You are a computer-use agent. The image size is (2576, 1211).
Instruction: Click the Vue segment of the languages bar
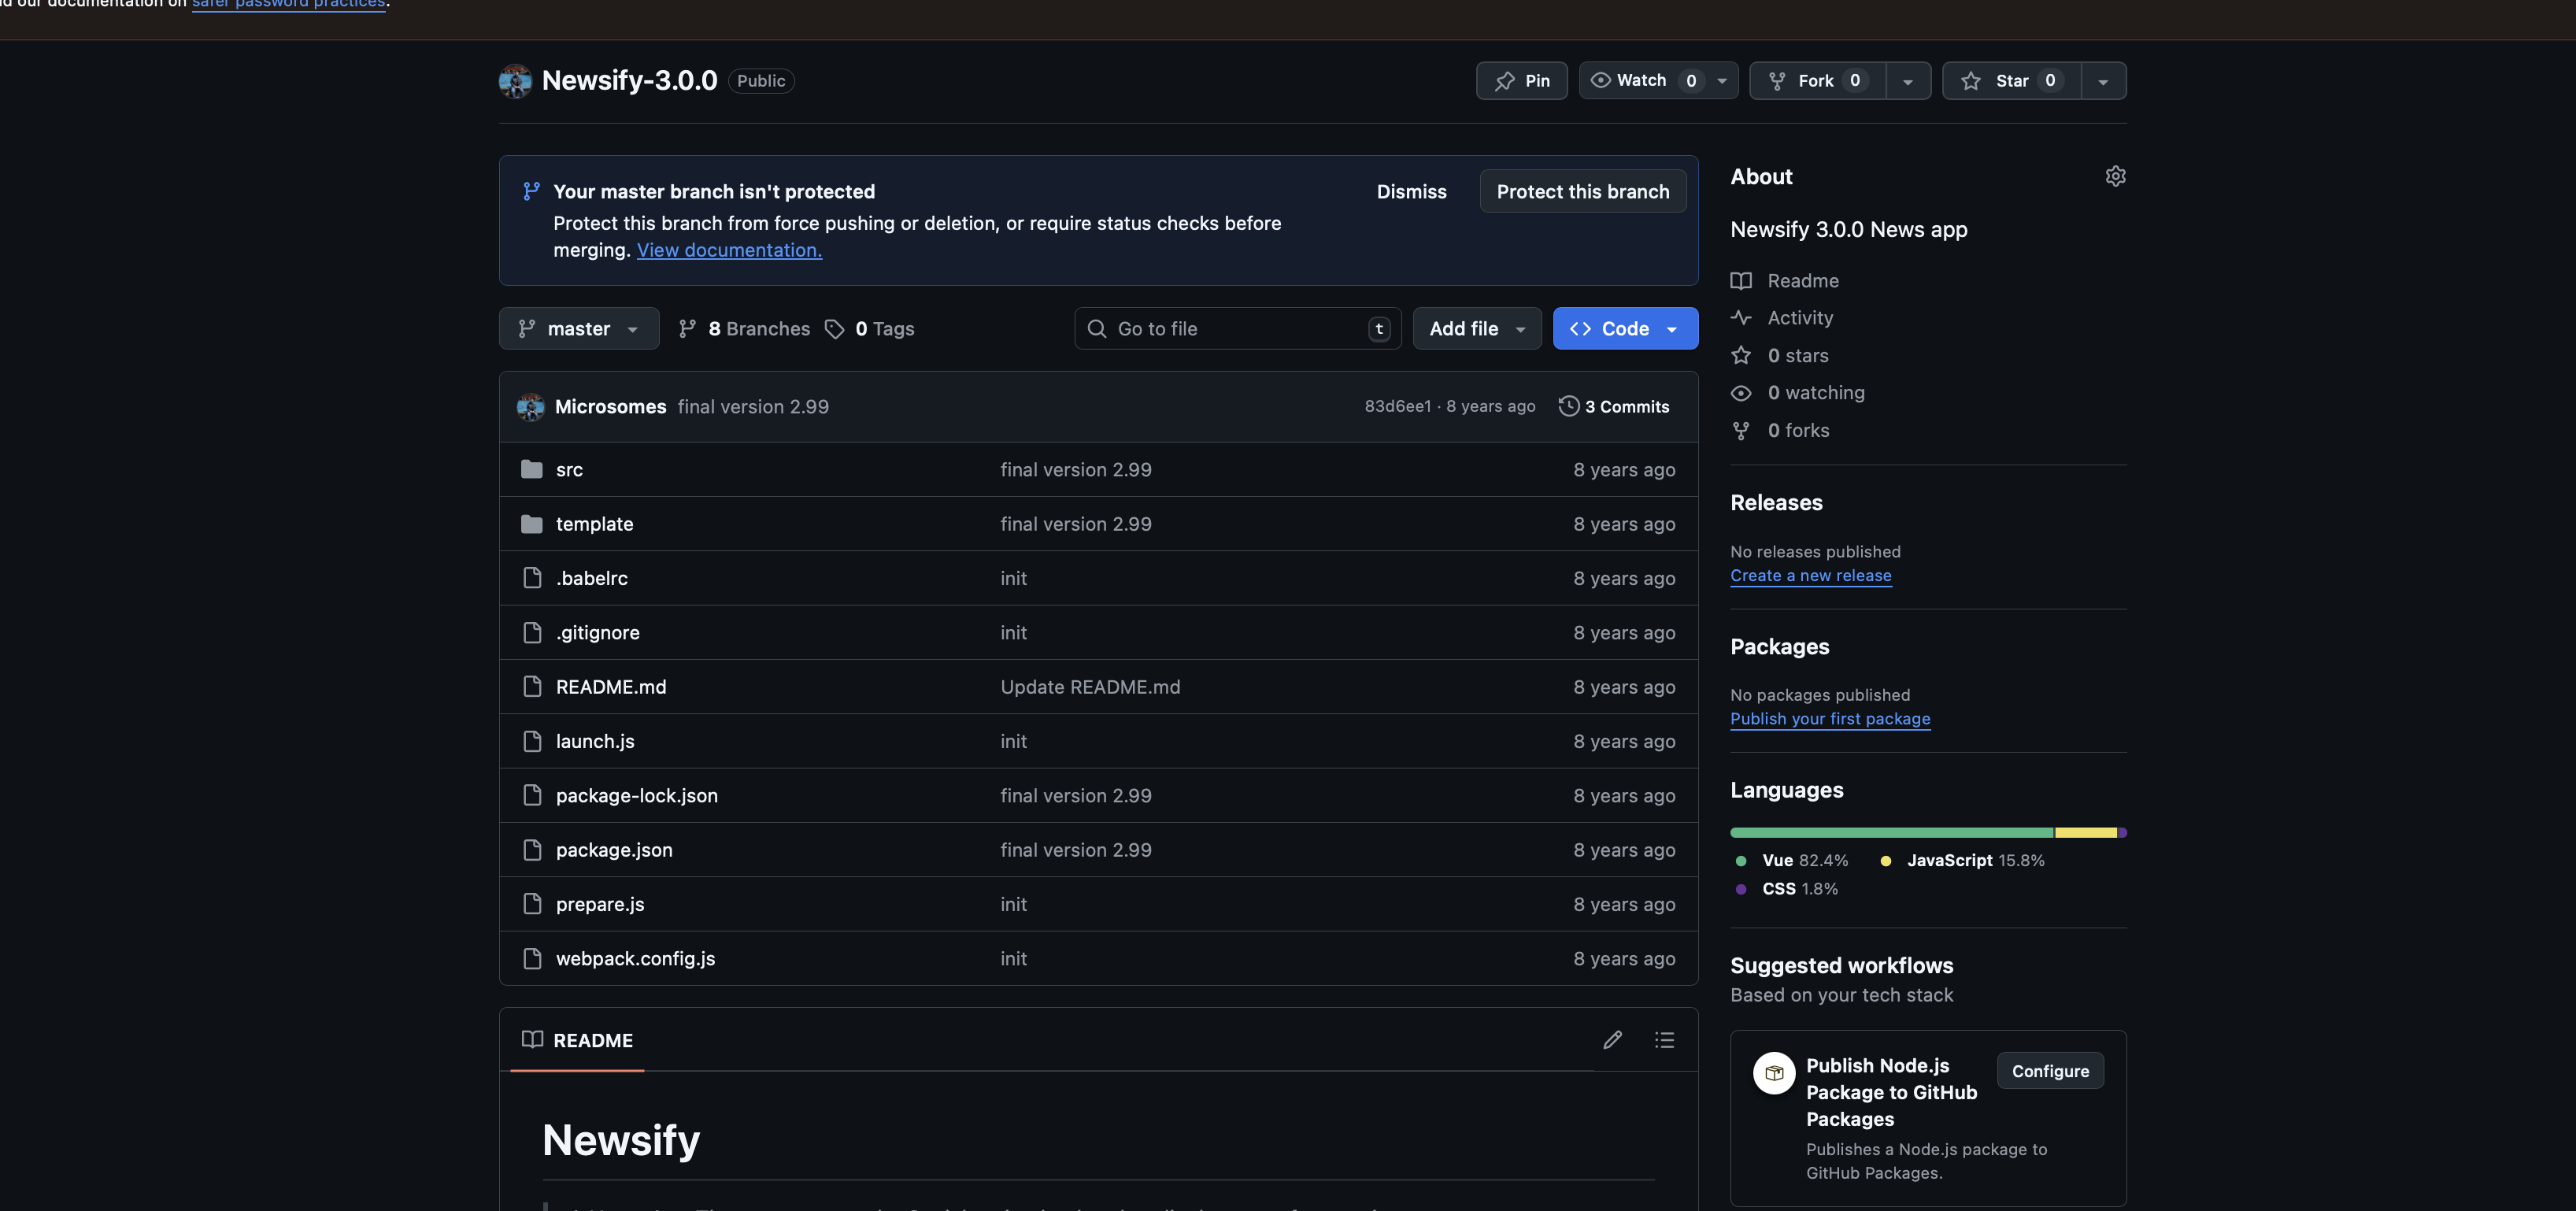coord(1880,832)
